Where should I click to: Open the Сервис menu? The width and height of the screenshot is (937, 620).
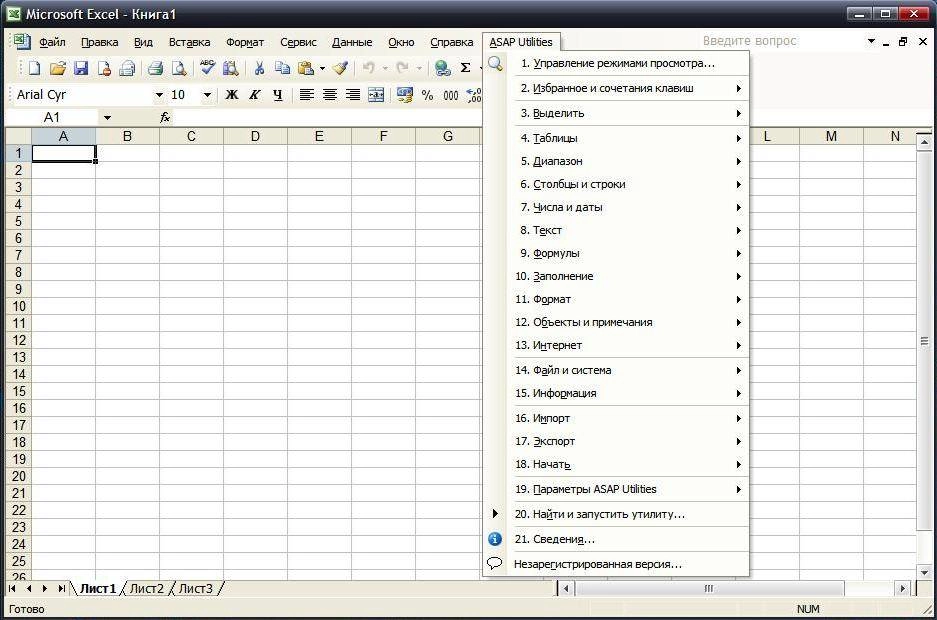click(298, 42)
